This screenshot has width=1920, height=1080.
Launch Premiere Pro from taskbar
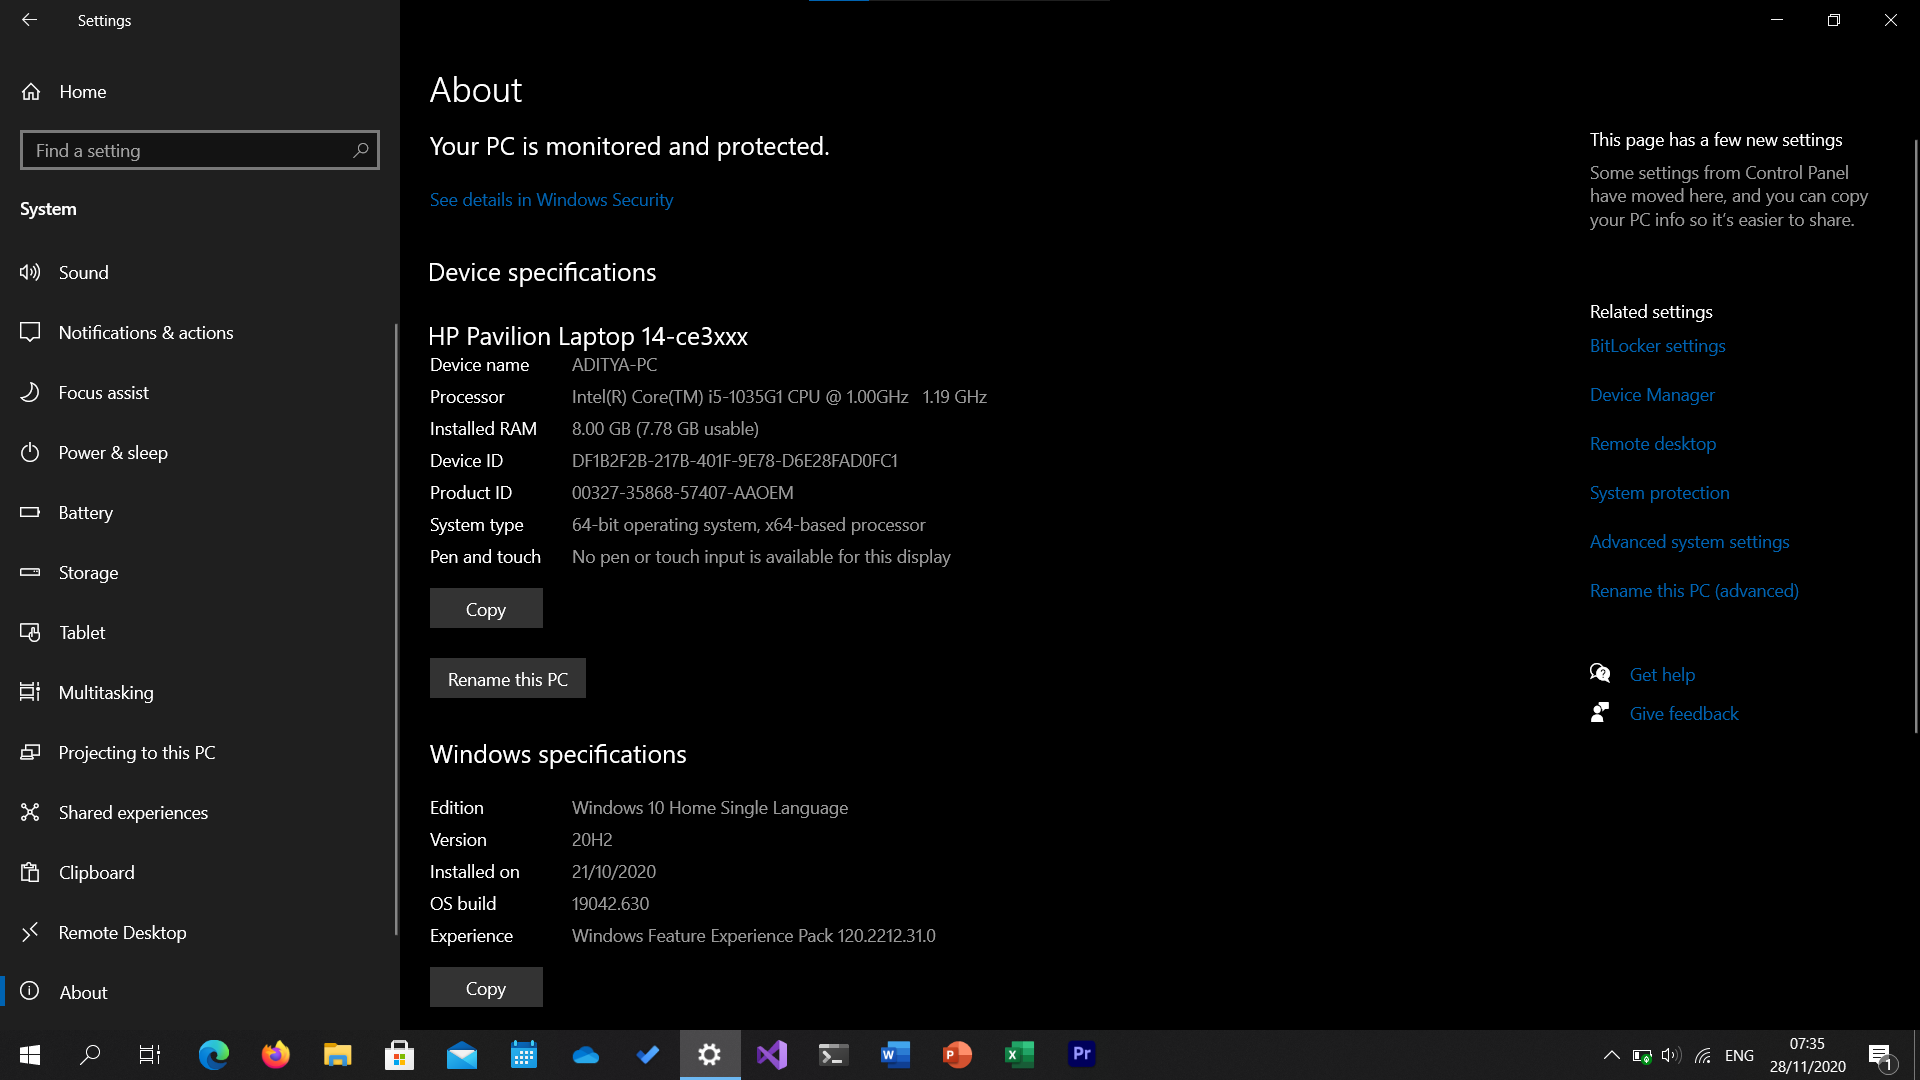1081,1055
